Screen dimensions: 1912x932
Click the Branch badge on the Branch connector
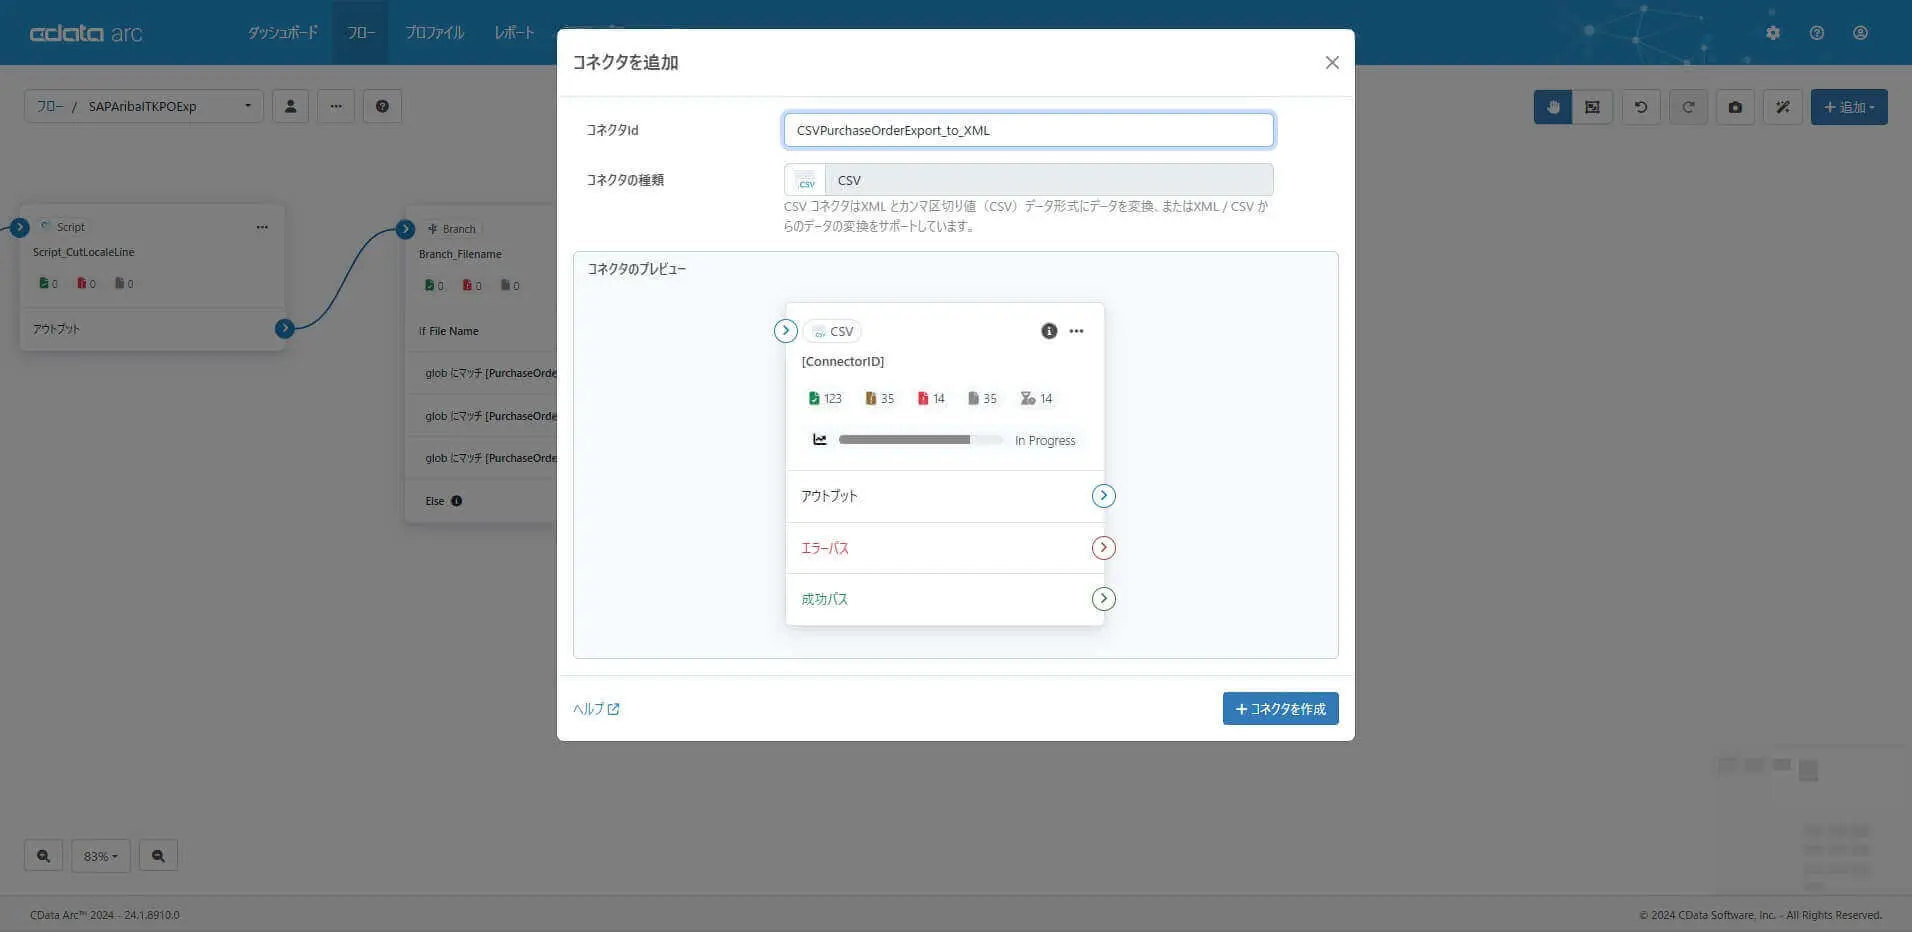452,229
